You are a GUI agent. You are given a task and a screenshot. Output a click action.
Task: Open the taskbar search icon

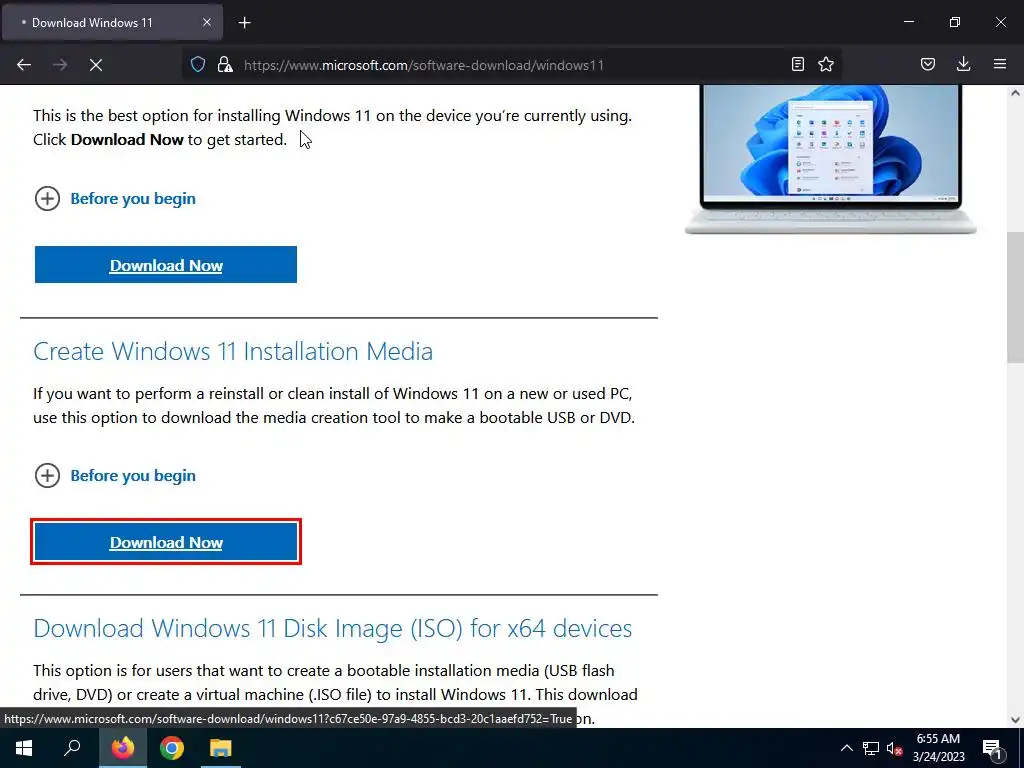point(72,748)
